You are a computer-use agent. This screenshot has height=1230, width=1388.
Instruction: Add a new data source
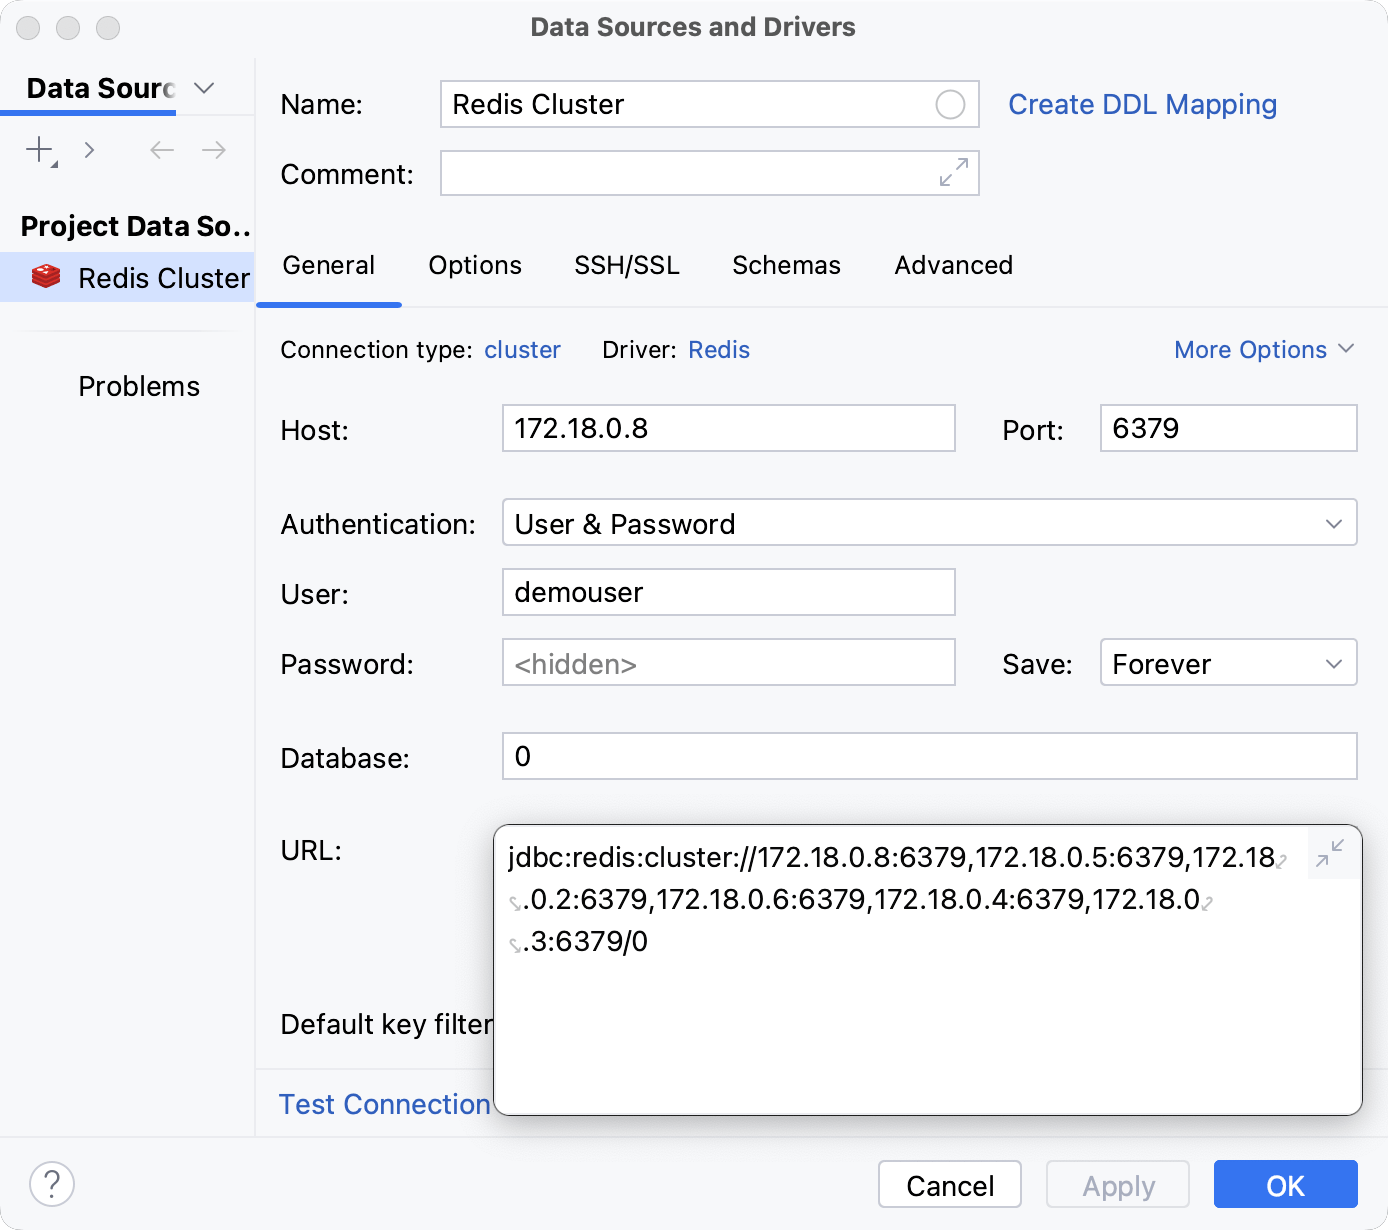[37, 149]
